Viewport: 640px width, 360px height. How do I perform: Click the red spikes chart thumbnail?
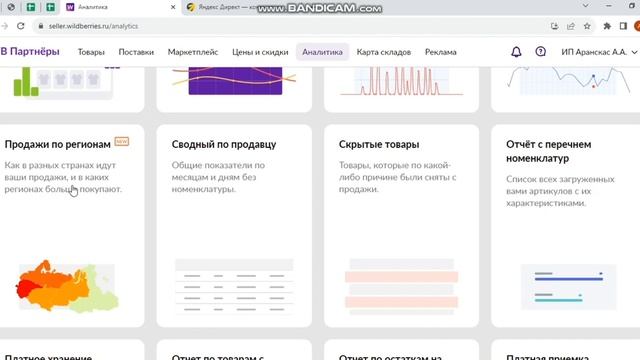401,81
